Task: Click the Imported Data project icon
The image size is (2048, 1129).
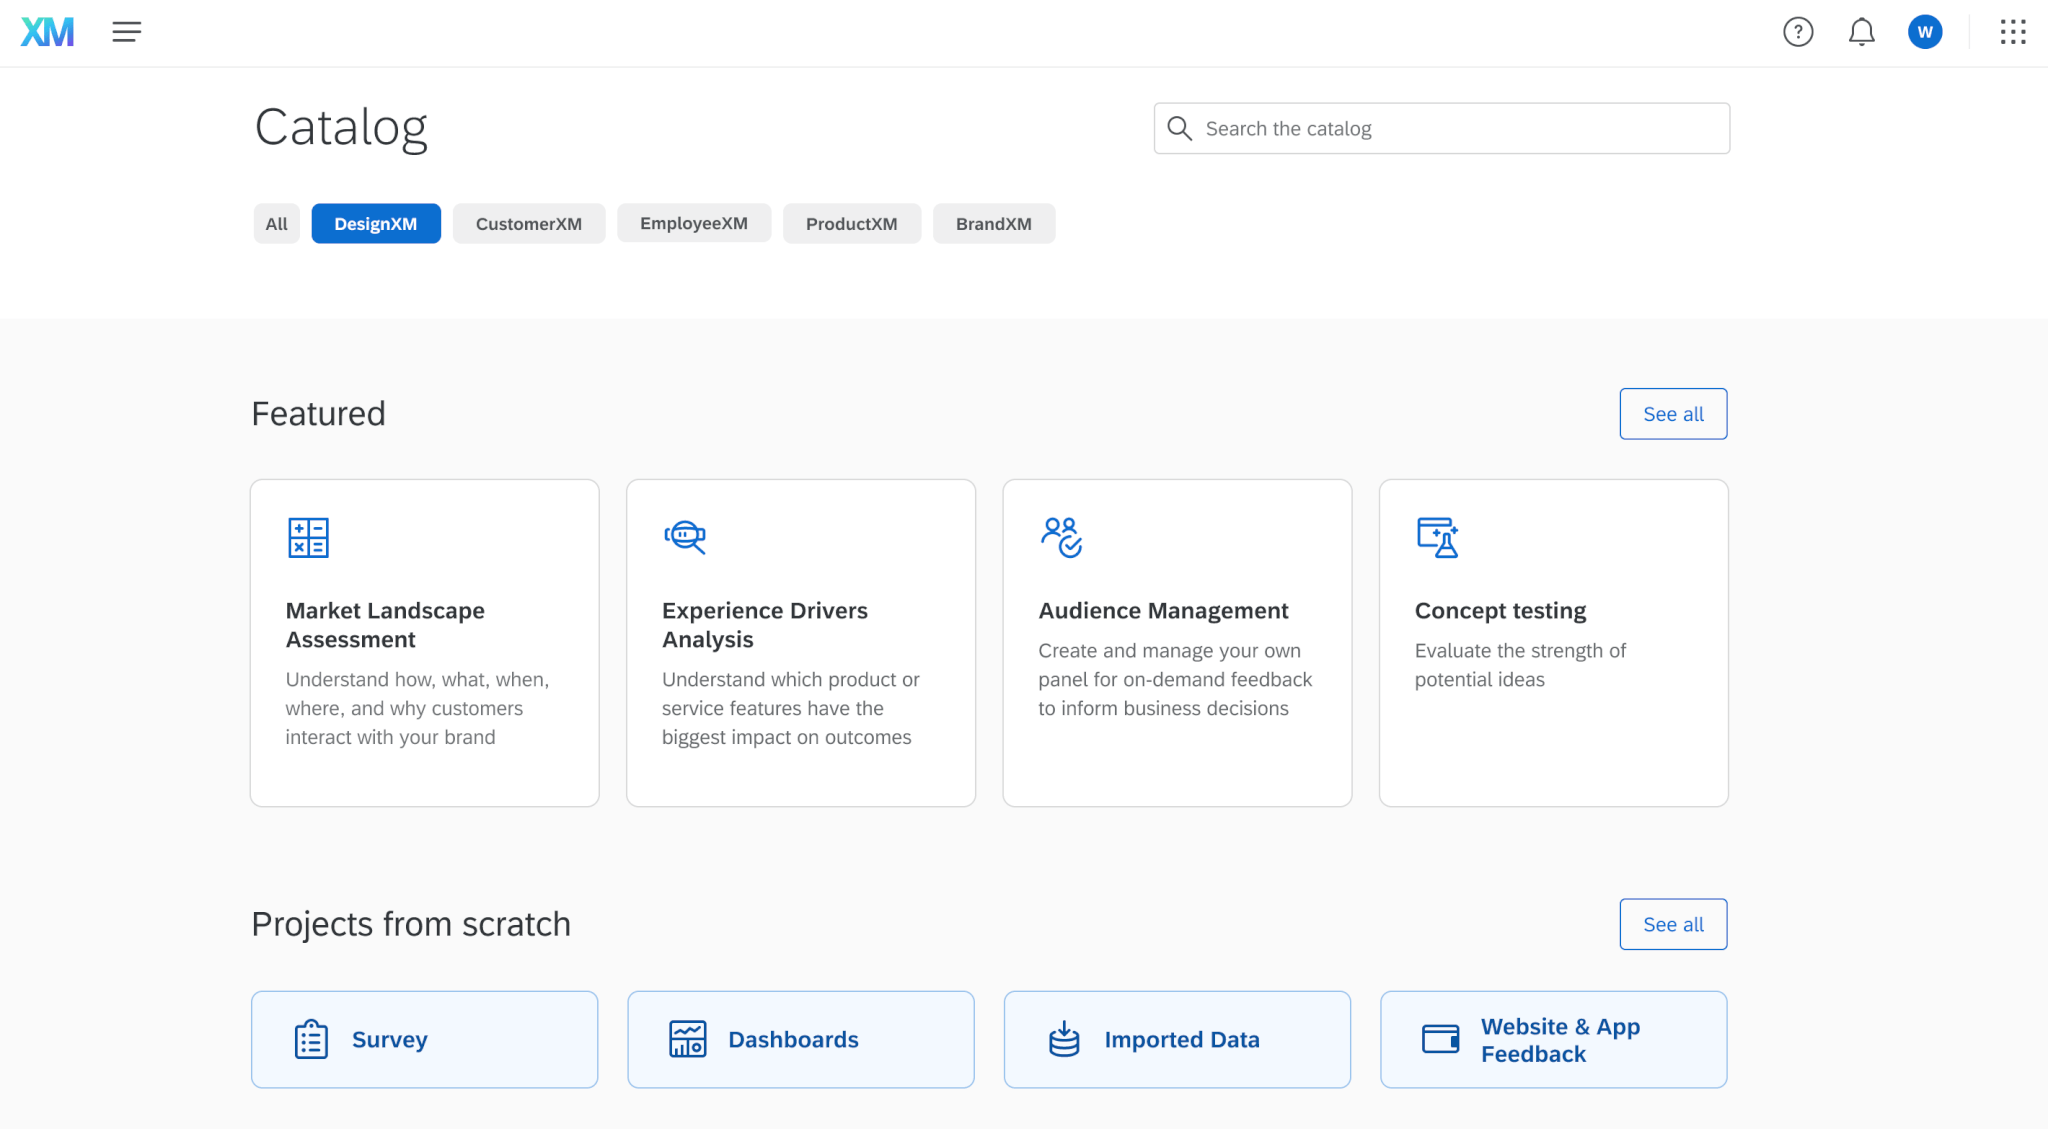Action: [x=1064, y=1039]
